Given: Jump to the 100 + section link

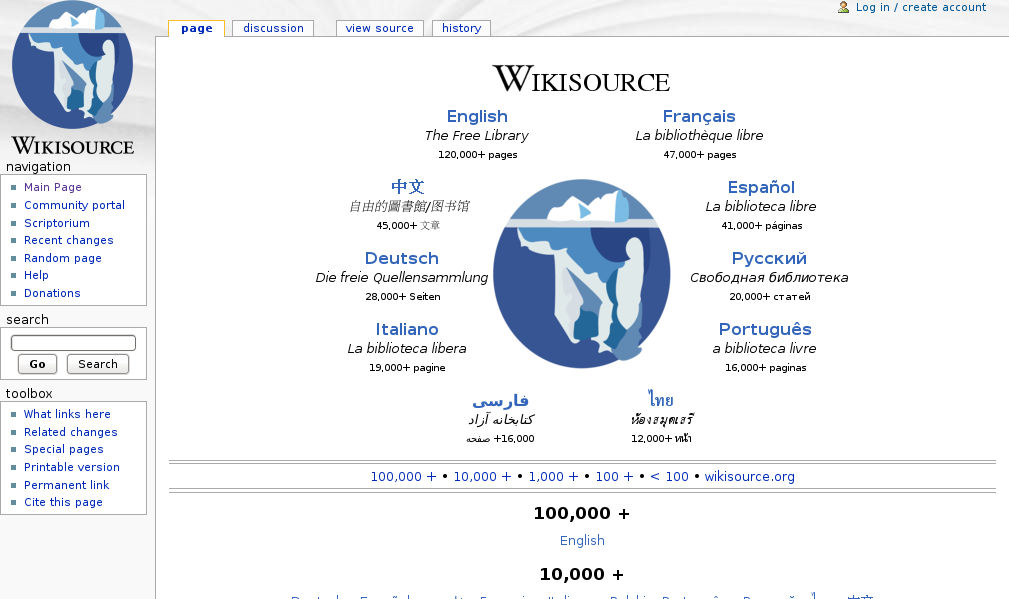Looking at the screenshot, I should pos(614,477).
